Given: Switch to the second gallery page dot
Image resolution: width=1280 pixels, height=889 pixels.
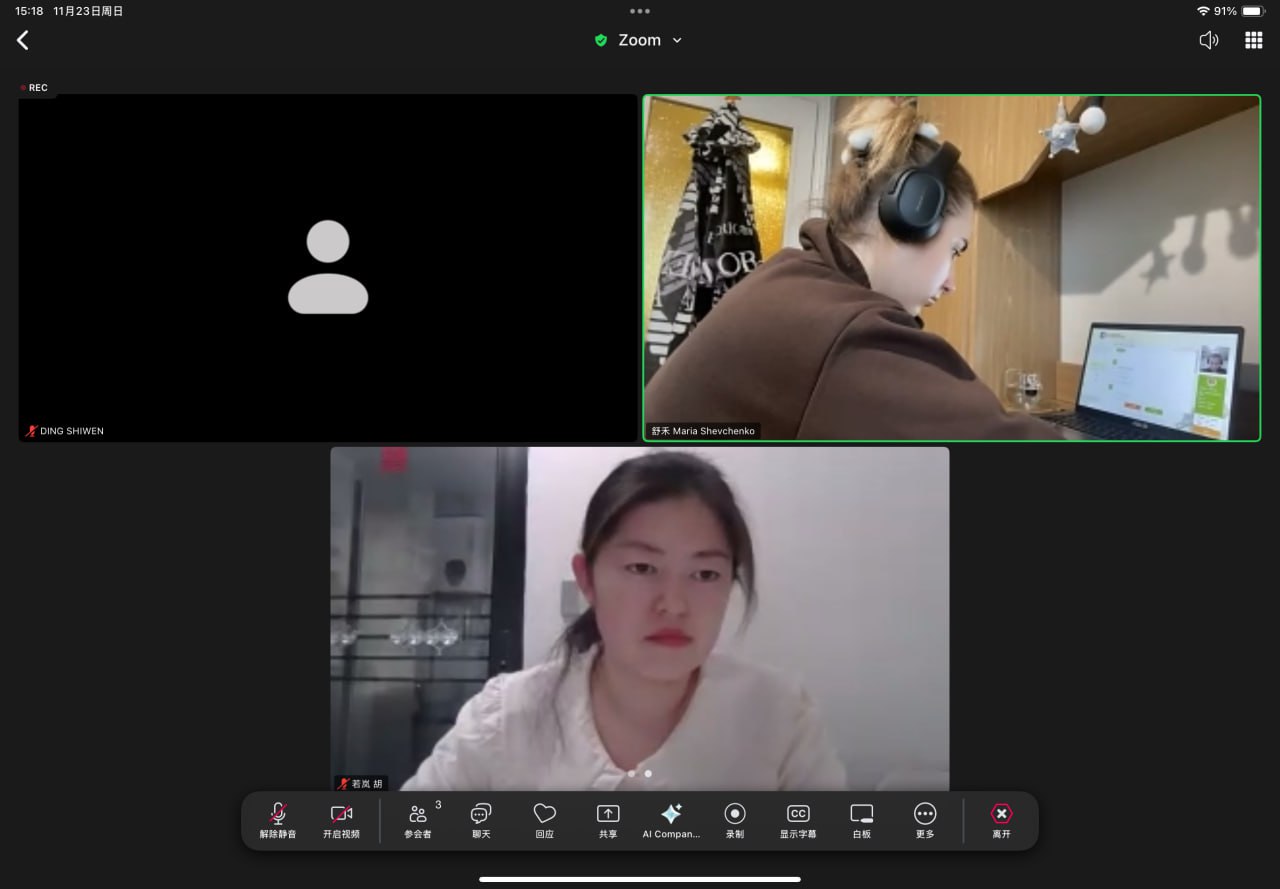Looking at the screenshot, I should [648, 773].
